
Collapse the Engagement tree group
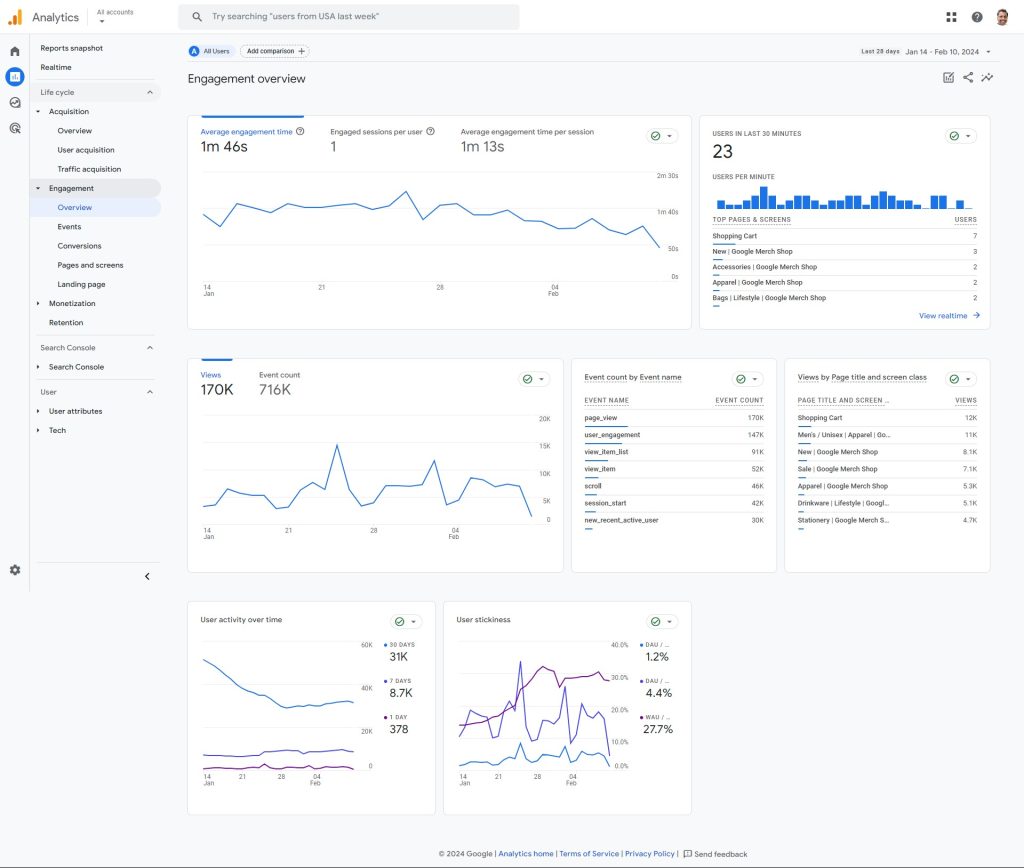[x=38, y=188]
